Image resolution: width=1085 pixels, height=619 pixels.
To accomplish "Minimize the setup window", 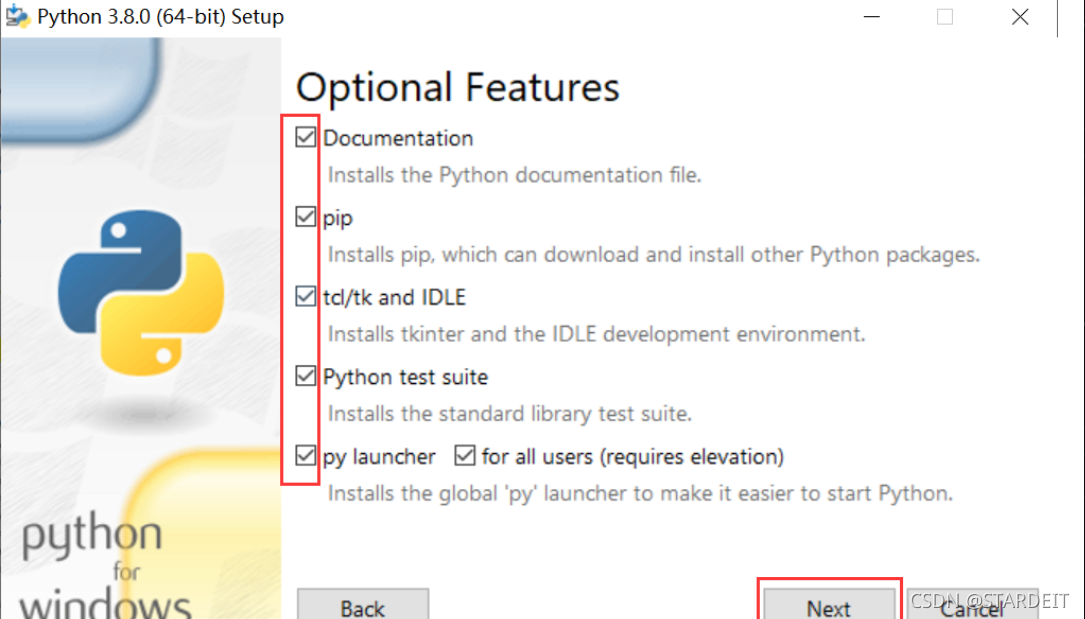I will tap(872, 17).
